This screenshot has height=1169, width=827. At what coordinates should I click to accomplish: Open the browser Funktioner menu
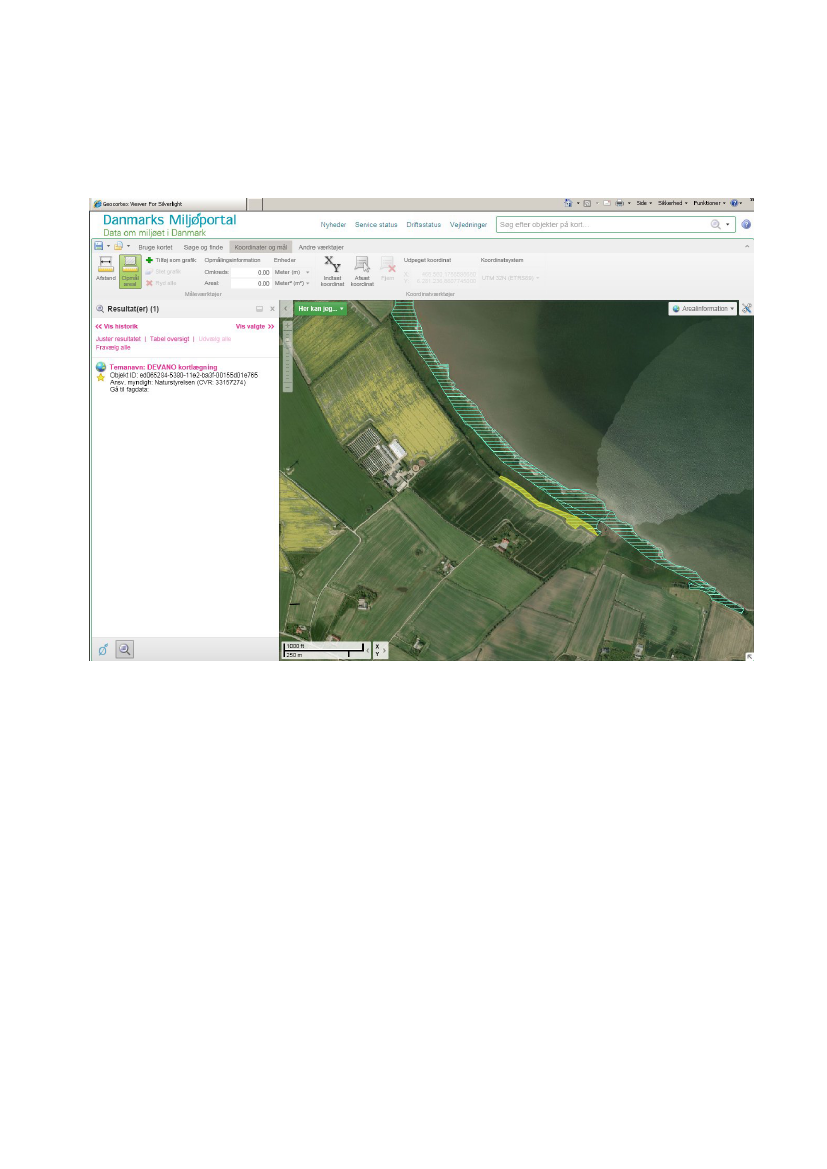(709, 203)
